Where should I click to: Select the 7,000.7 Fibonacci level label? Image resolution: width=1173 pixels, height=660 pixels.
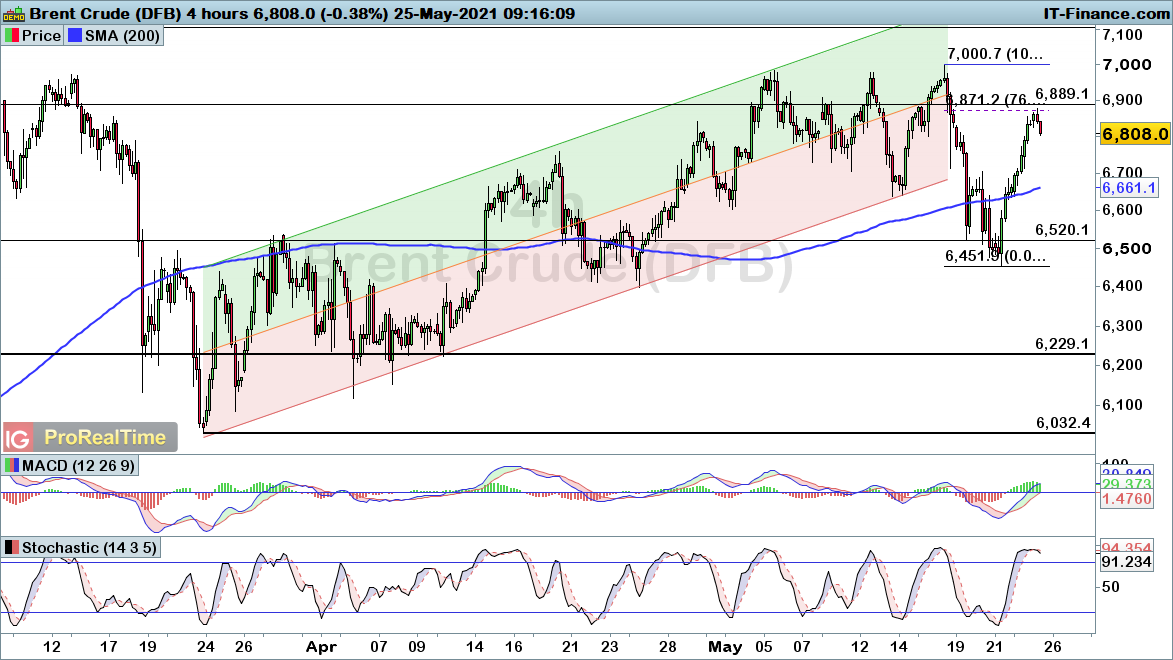point(996,54)
